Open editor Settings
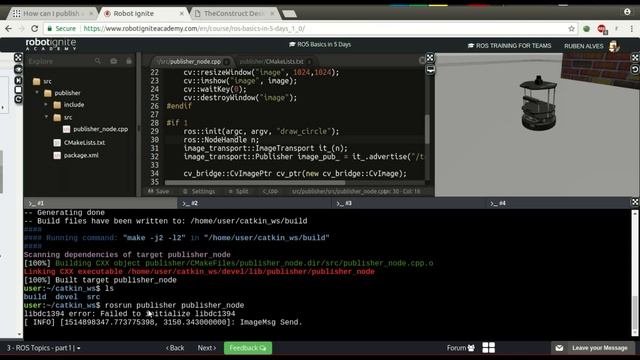 pos(199,191)
